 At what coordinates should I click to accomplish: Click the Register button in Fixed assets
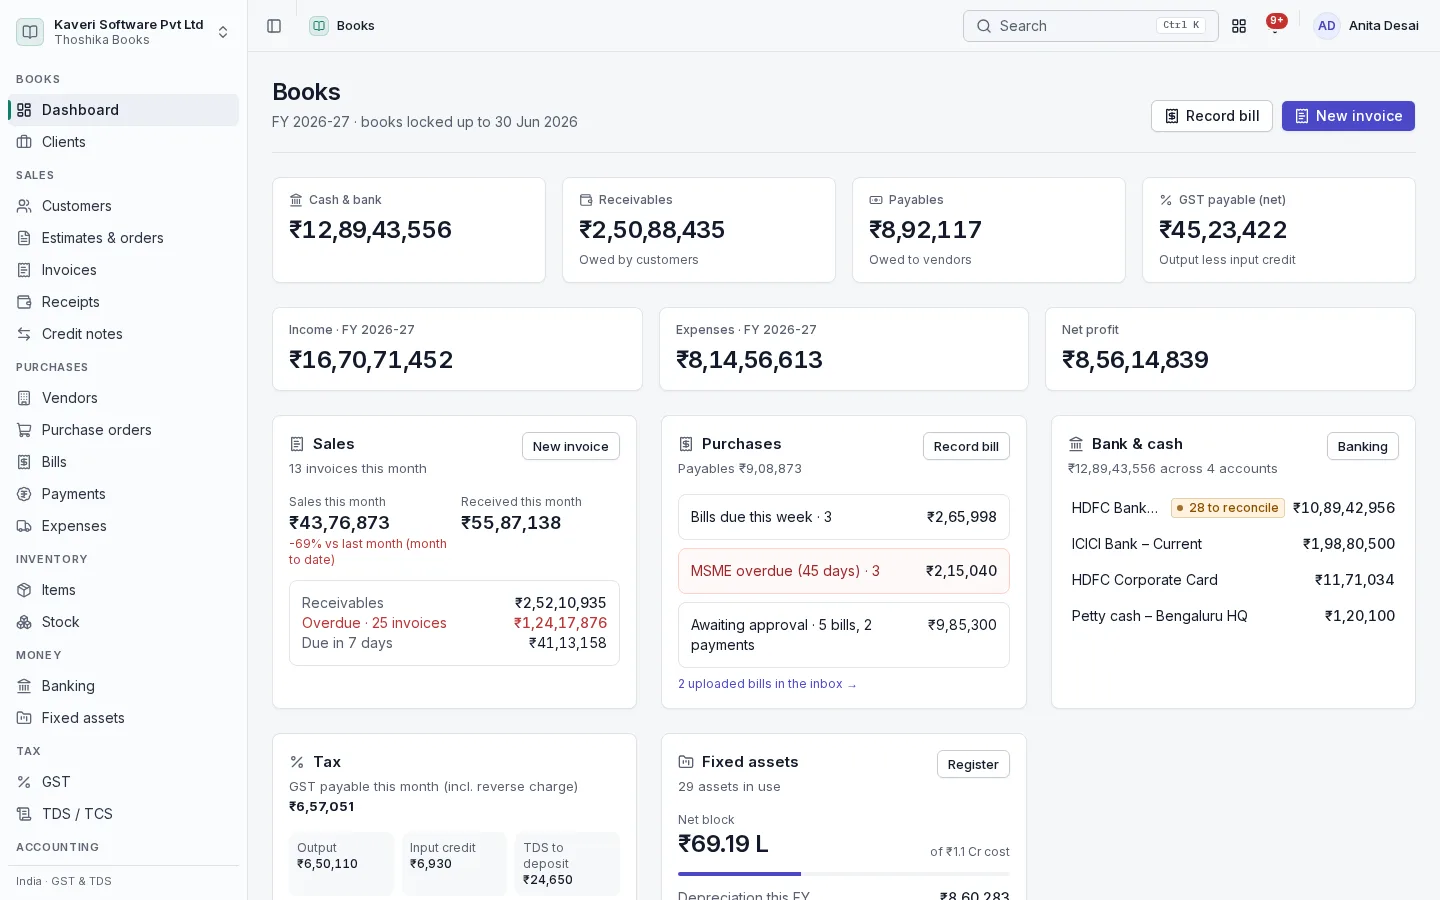pos(973,764)
